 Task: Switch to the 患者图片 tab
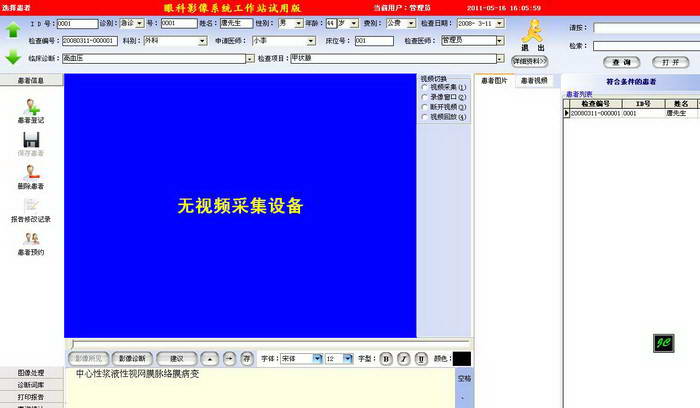coord(494,81)
